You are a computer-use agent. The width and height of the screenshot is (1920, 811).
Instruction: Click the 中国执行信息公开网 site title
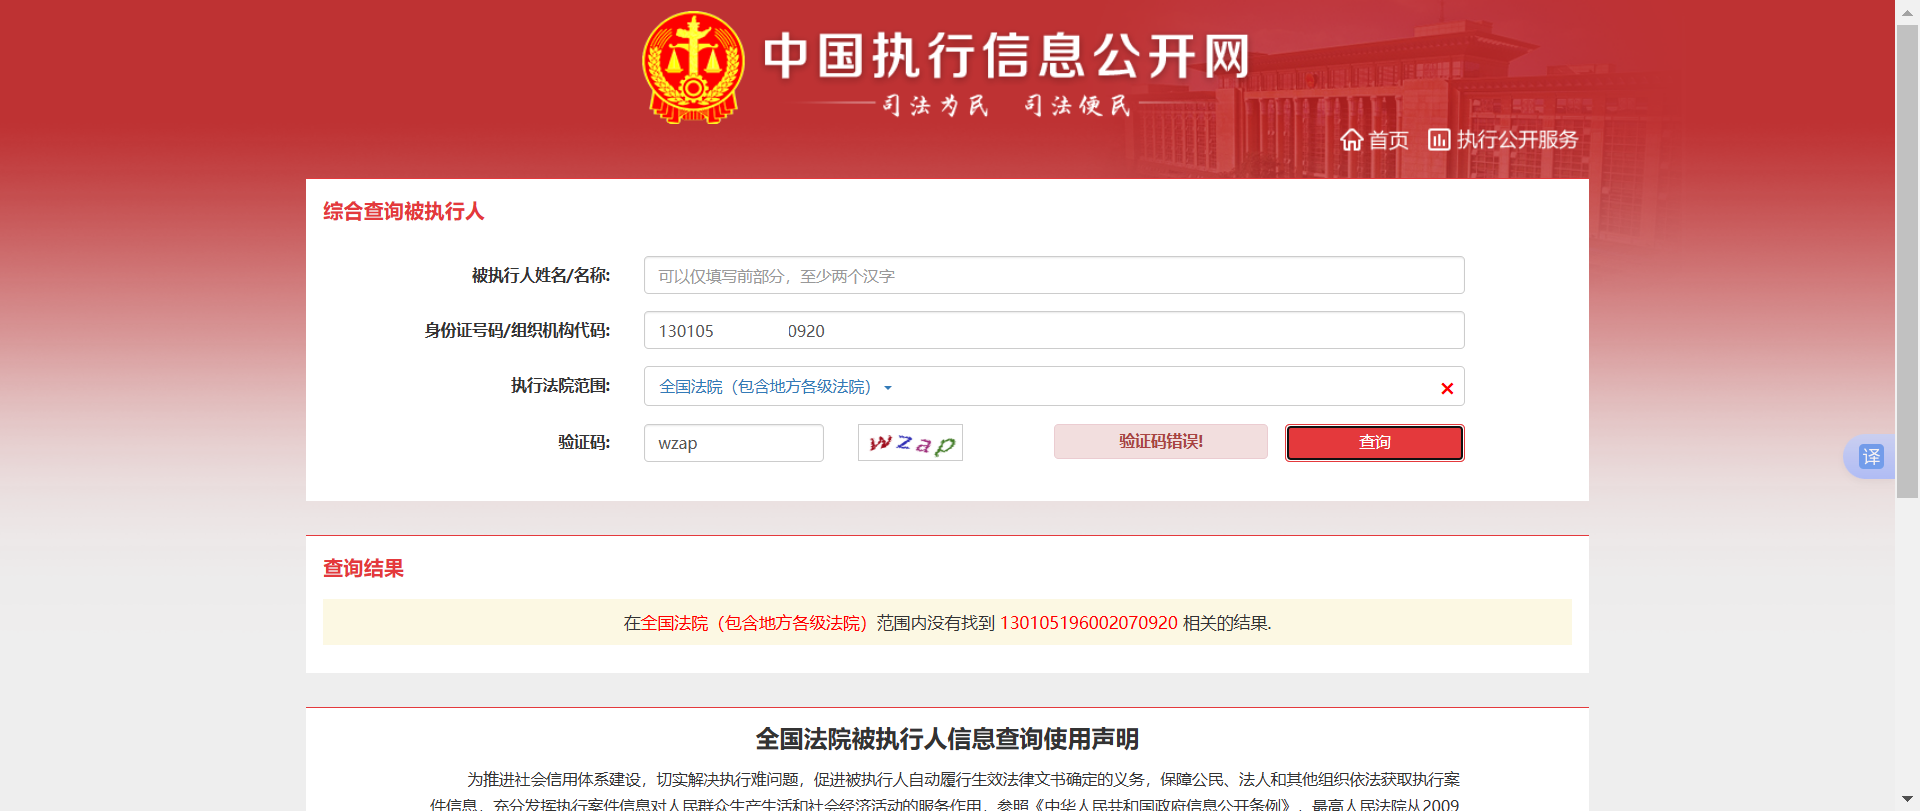1006,56
